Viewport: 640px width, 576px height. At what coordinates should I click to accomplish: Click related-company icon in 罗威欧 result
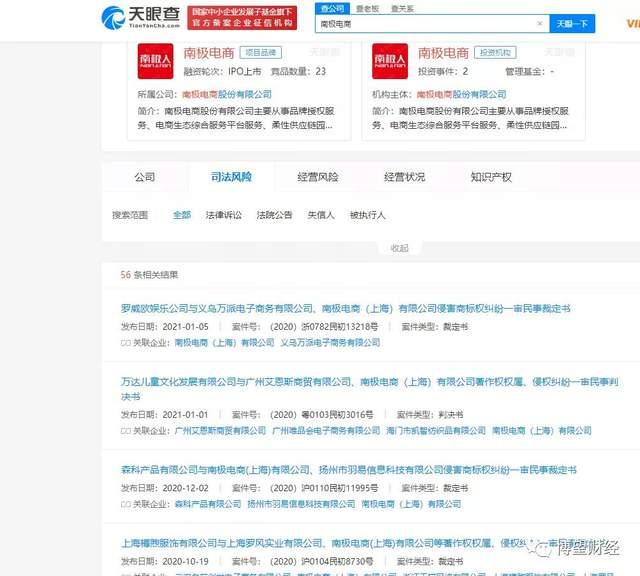click(125, 342)
